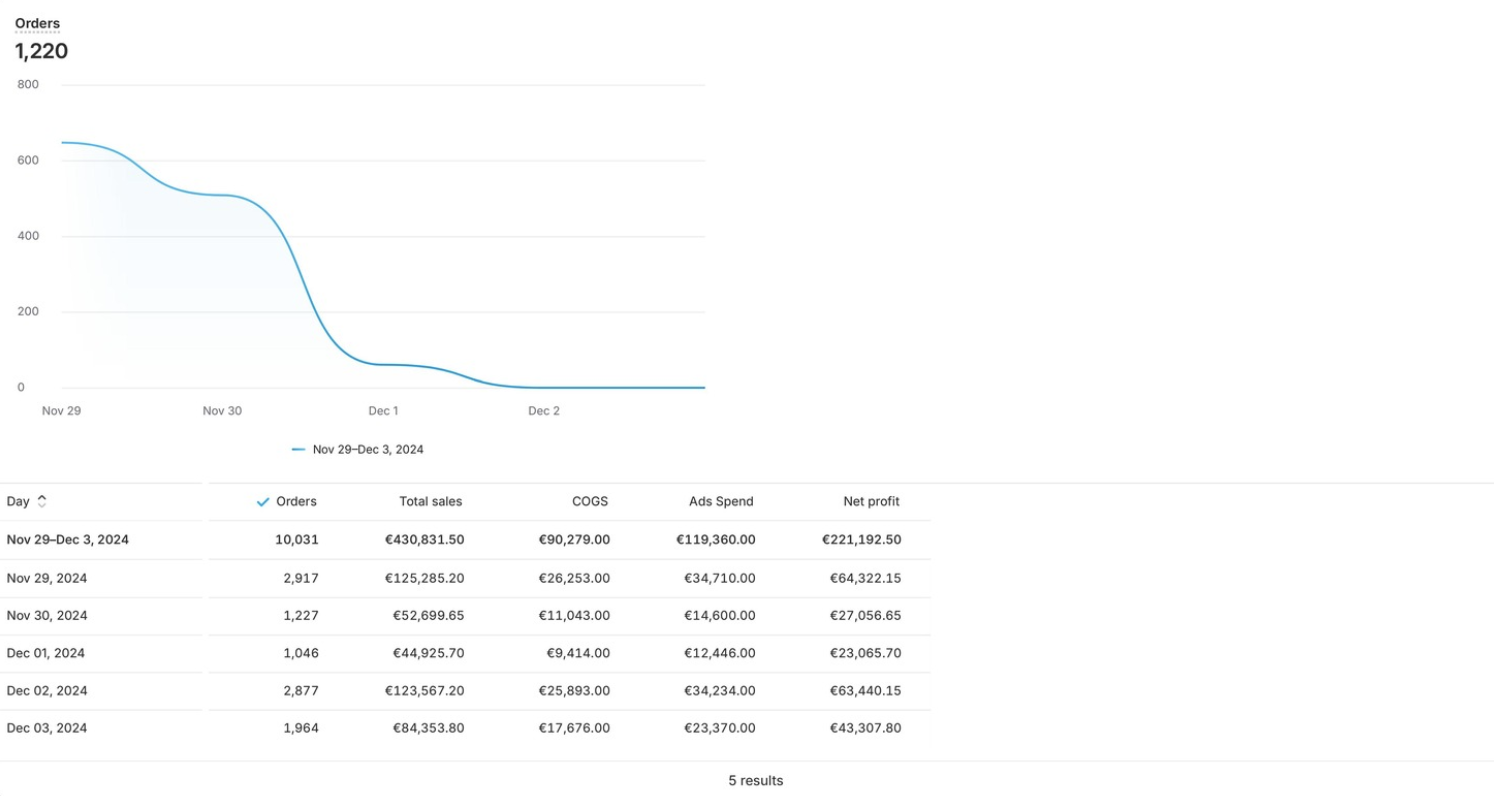Click the €34,710.00 ads spend cell

coord(720,578)
